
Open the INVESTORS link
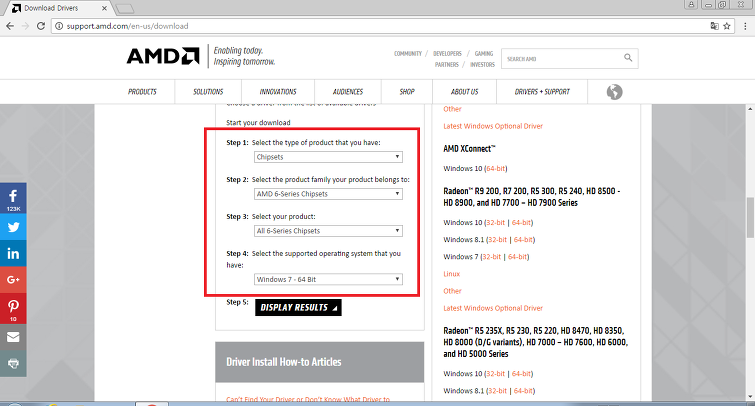pyautogui.click(x=482, y=65)
